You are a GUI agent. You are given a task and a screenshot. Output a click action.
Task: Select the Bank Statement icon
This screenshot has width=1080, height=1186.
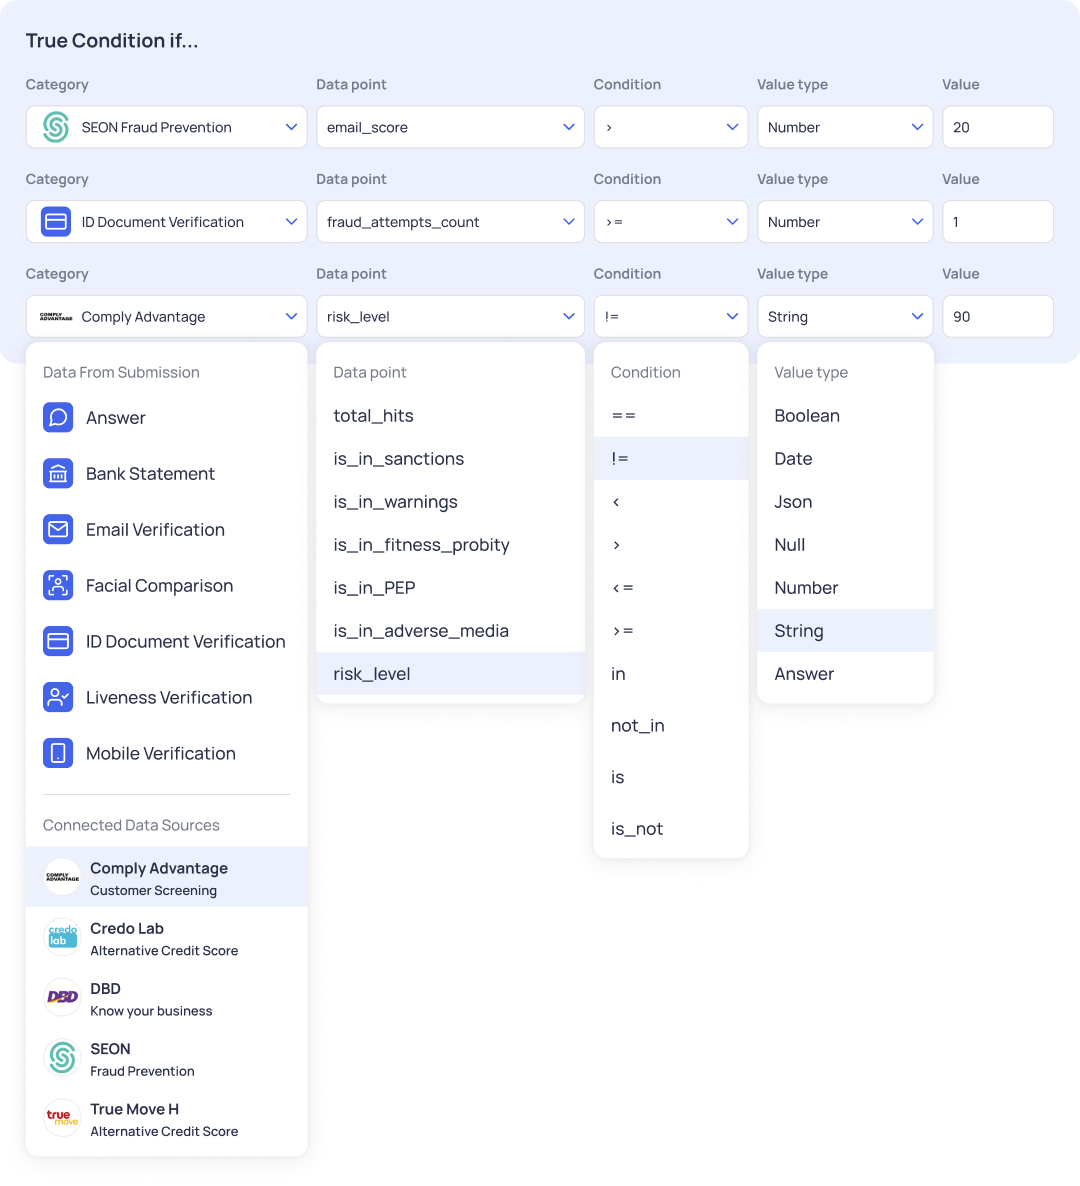(x=58, y=473)
